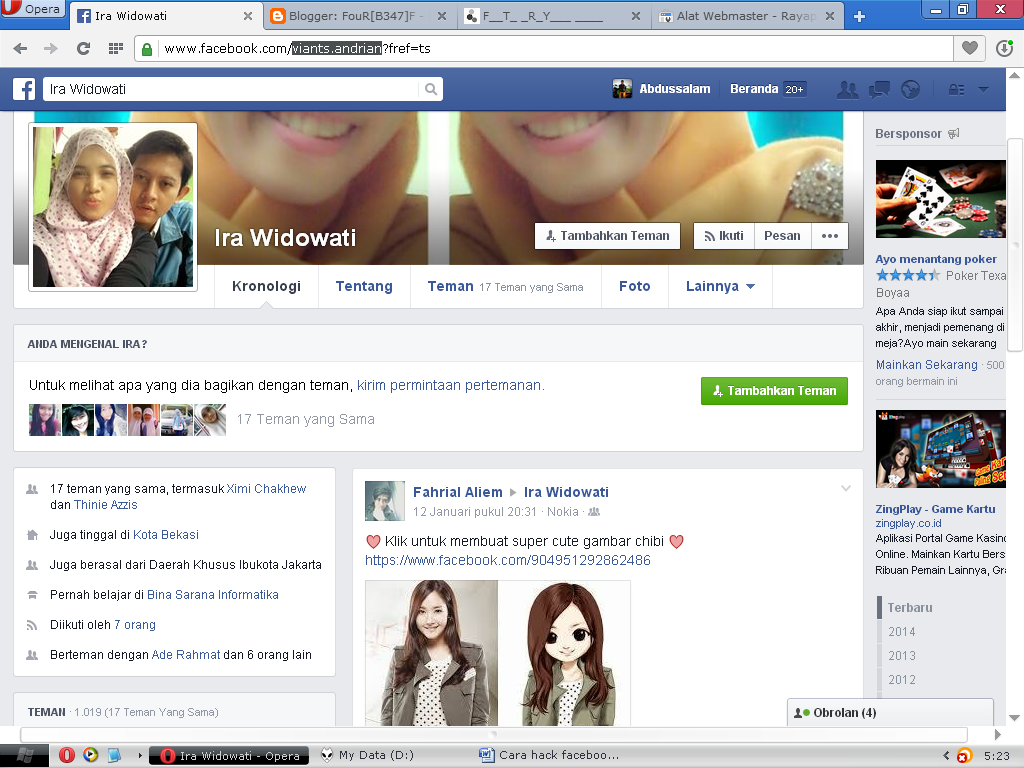Reload the page with the refresh icon
Screen dimensions: 1024x768
tap(83, 48)
